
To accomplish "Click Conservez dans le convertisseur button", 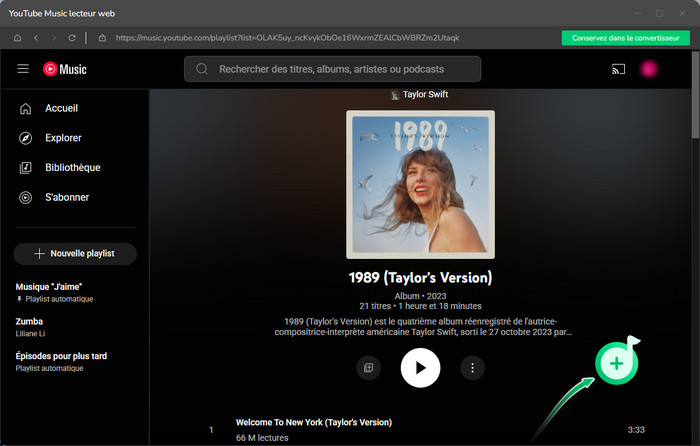I will [x=625, y=38].
